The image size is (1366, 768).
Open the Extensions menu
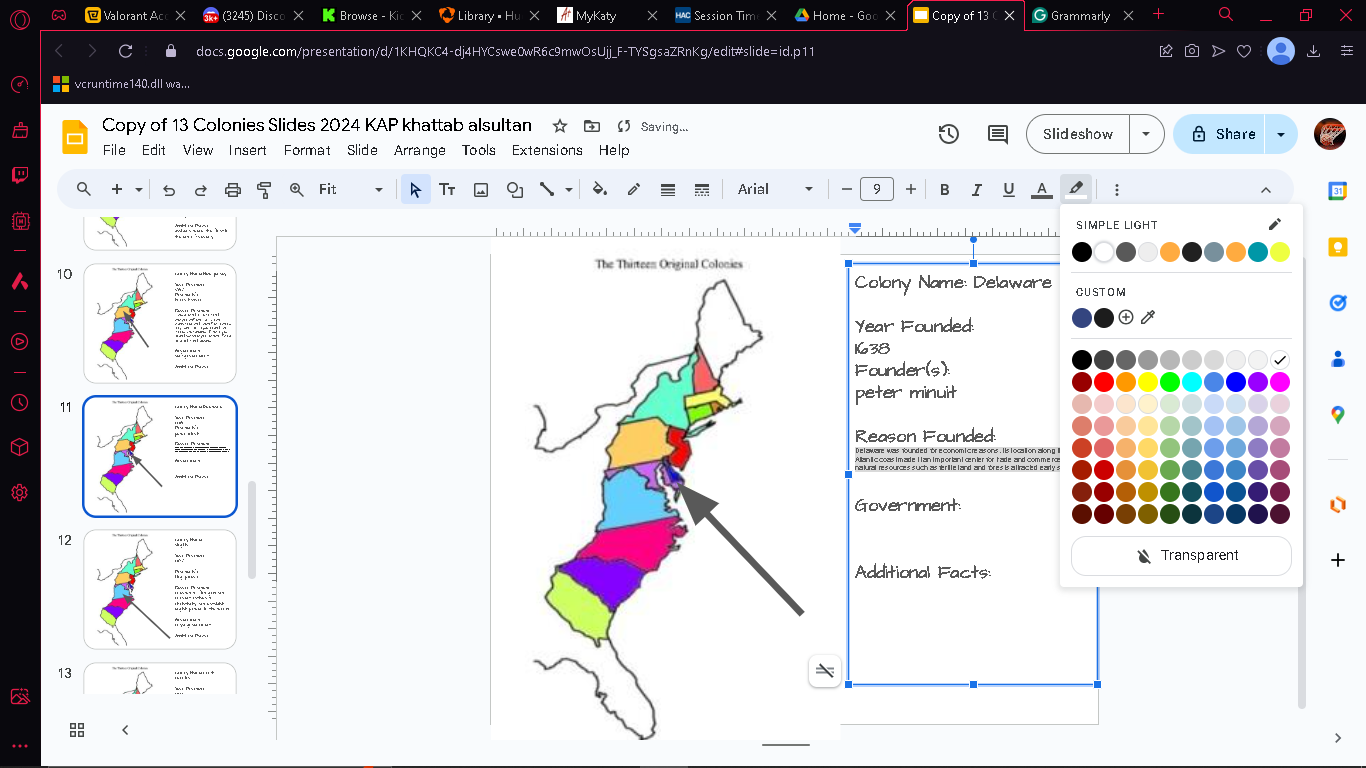click(x=547, y=150)
